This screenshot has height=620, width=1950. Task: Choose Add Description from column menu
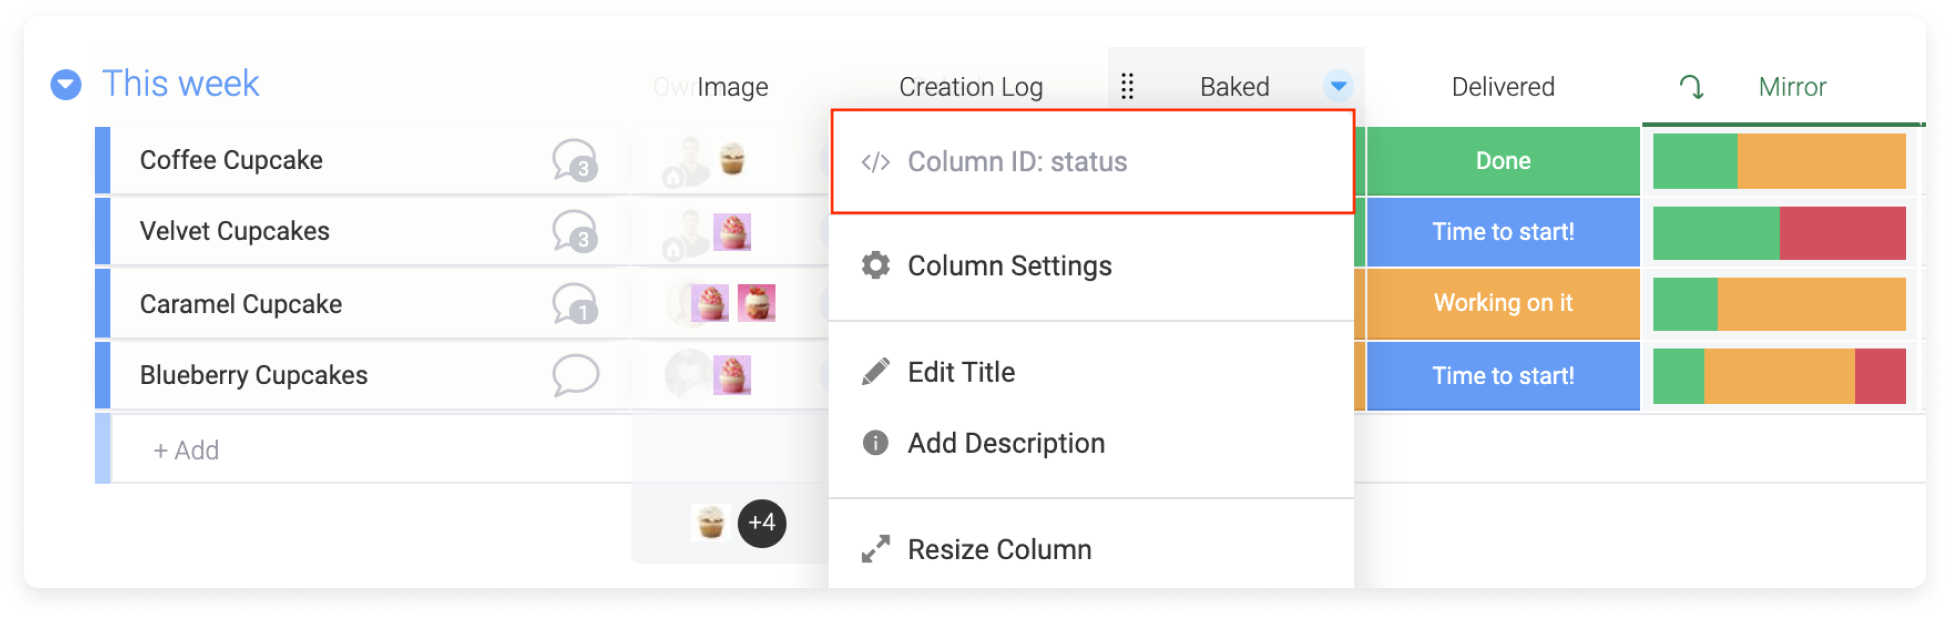click(1005, 443)
